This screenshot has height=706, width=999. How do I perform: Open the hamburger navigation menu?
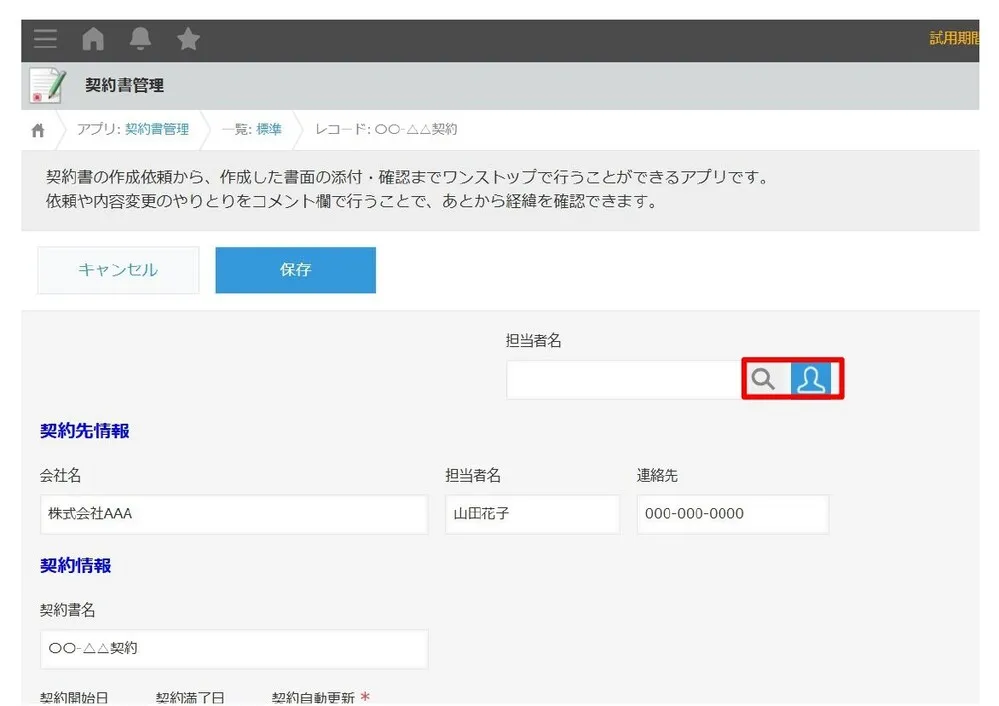pyautogui.click(x=45, y=38)
